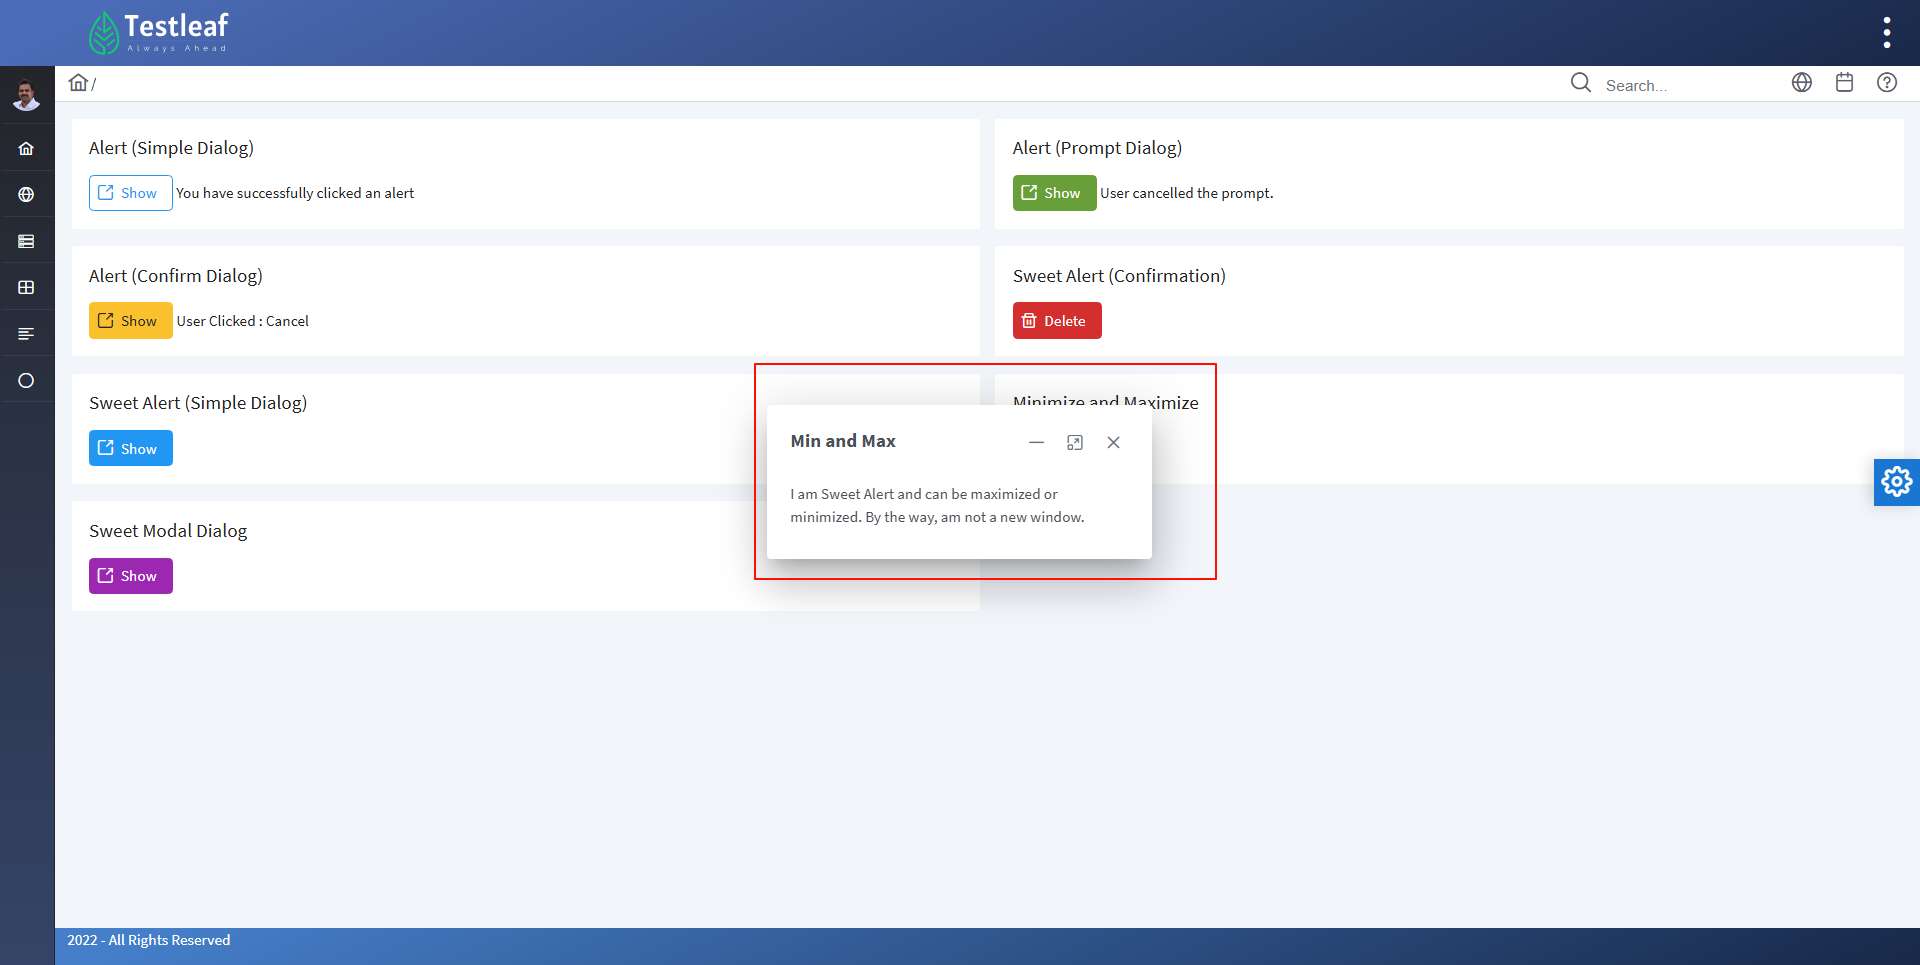
Task: Click the help question mark icon
Action: point(1887,83)
